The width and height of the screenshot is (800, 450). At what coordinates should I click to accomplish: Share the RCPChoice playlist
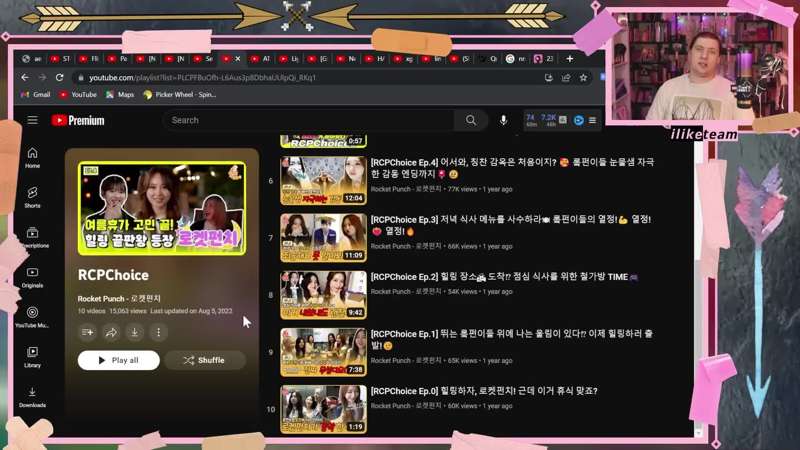pyautogui.click(x=111, y=332)
